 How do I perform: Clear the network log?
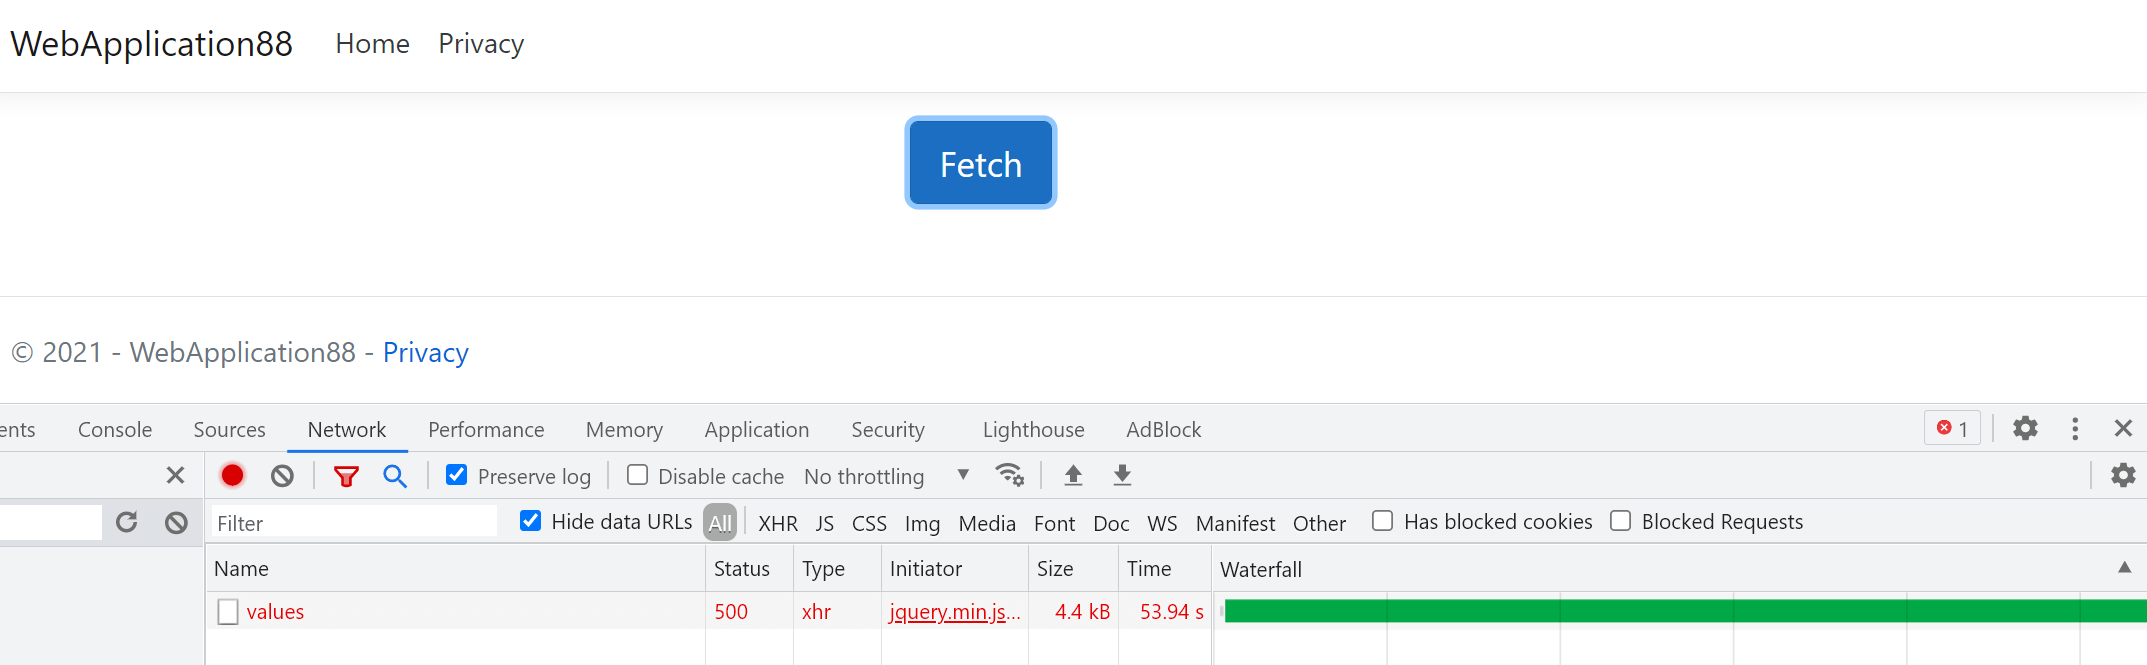point(282,476)
